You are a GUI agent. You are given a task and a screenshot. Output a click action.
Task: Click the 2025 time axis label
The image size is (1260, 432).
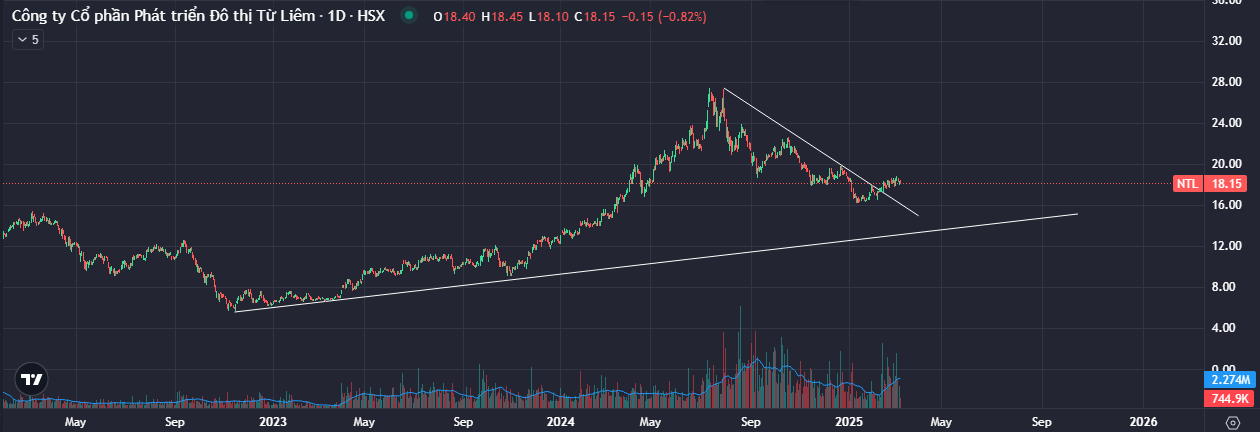(x=849, y=422)
